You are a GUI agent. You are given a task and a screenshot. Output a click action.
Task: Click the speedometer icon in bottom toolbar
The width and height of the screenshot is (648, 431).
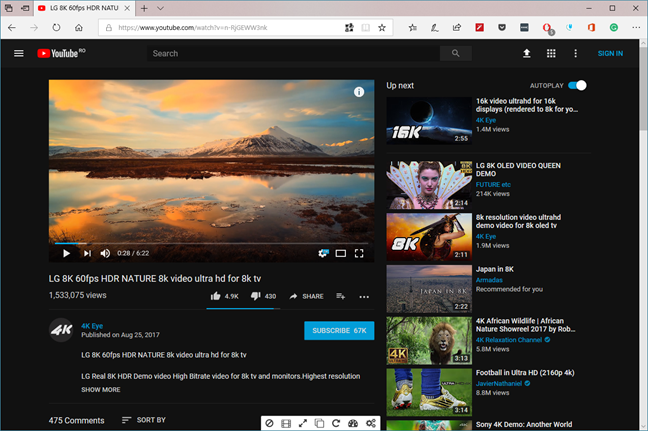[x=353, y=423]
